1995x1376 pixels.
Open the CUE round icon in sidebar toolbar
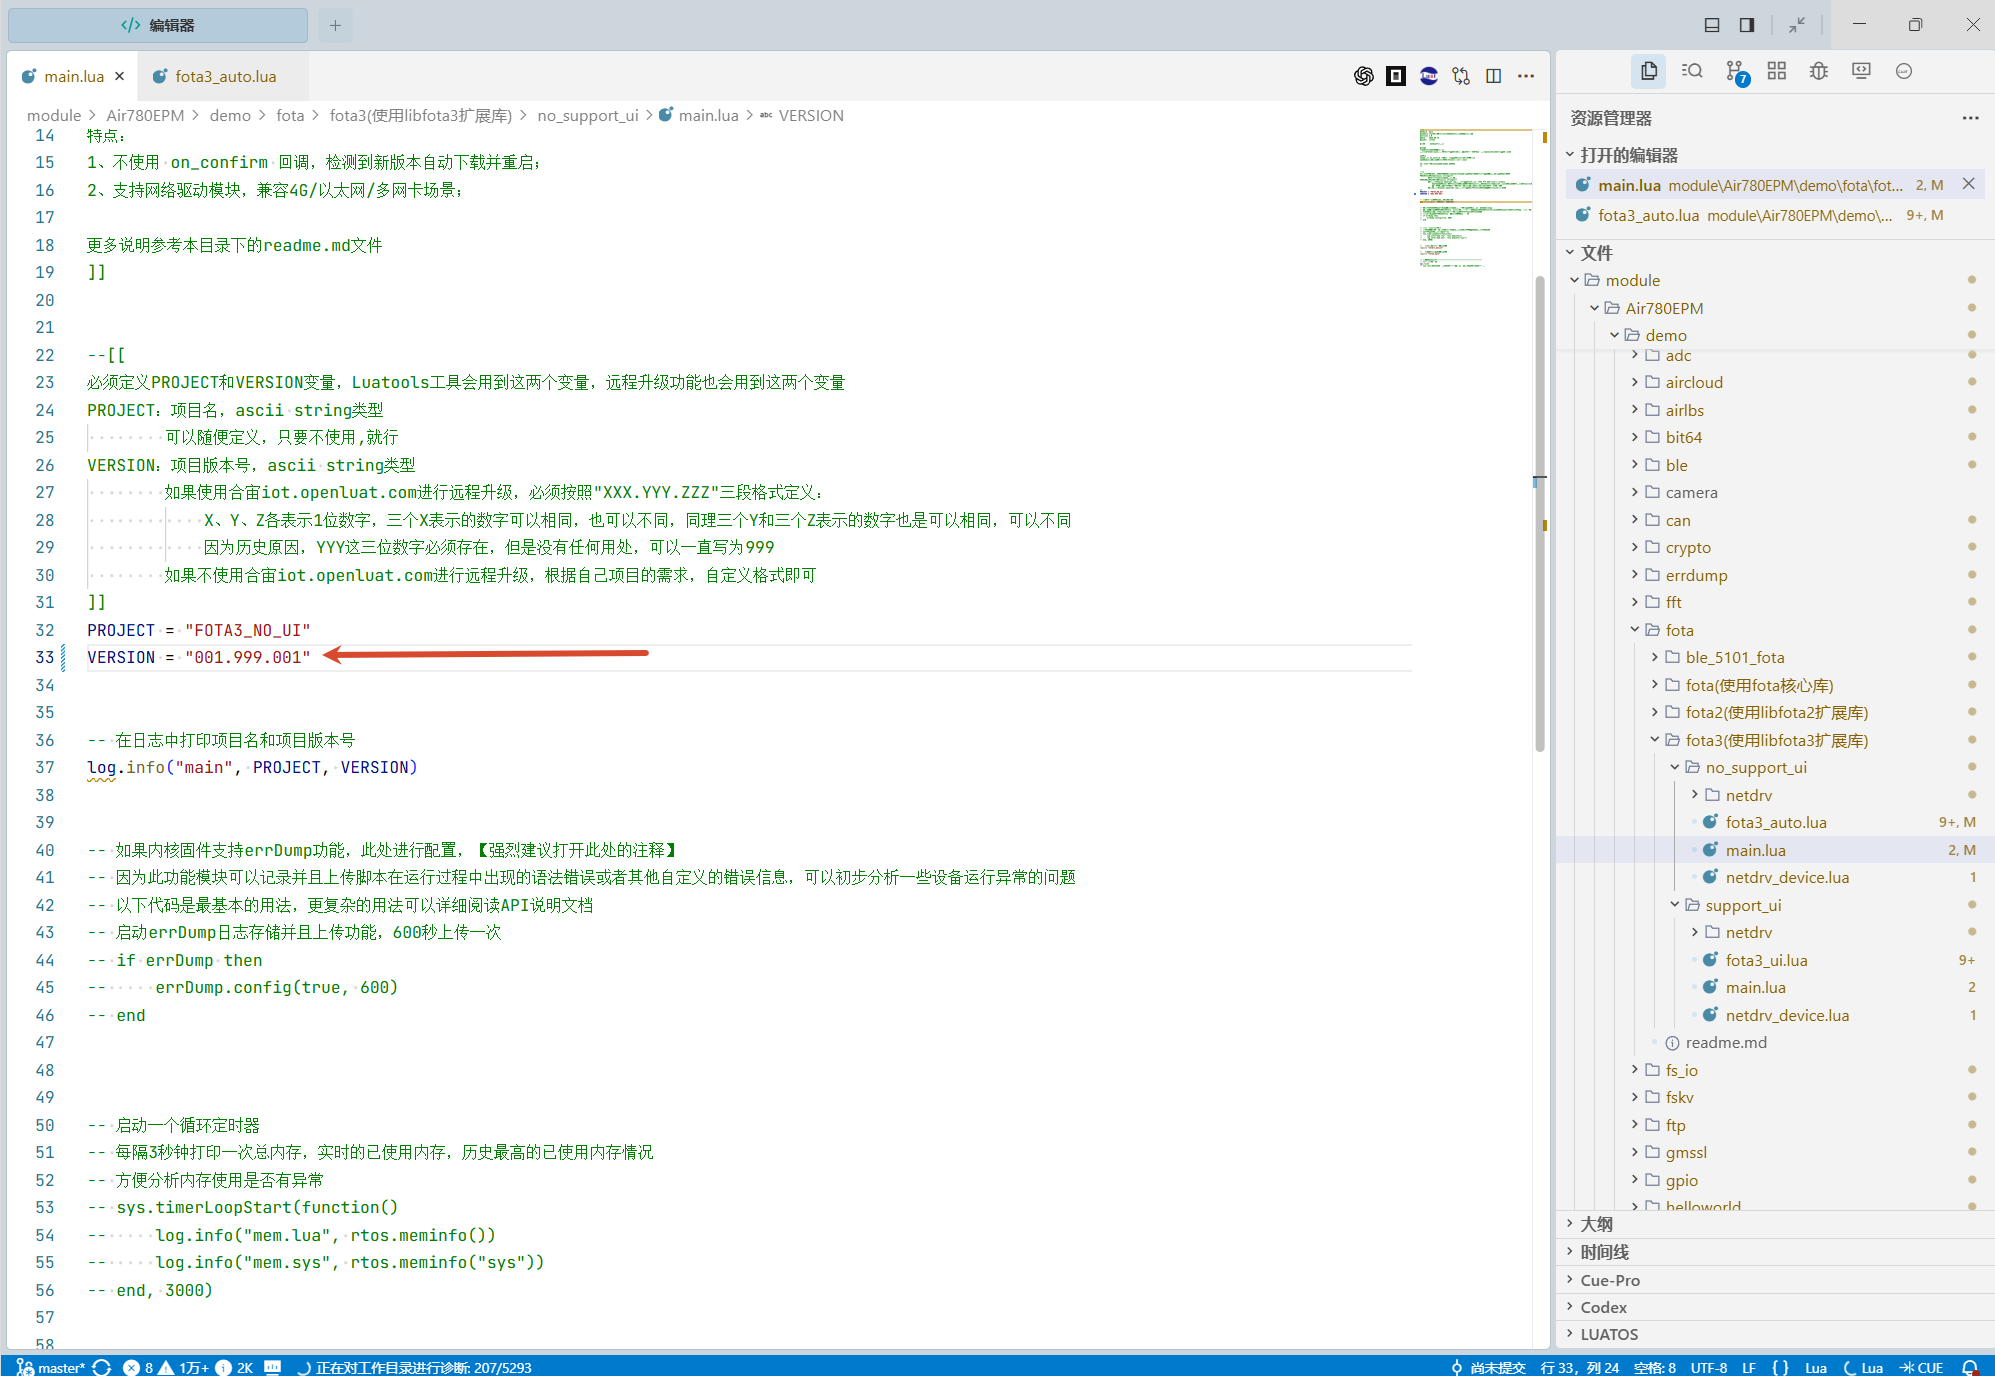(x=1904, y=71)
